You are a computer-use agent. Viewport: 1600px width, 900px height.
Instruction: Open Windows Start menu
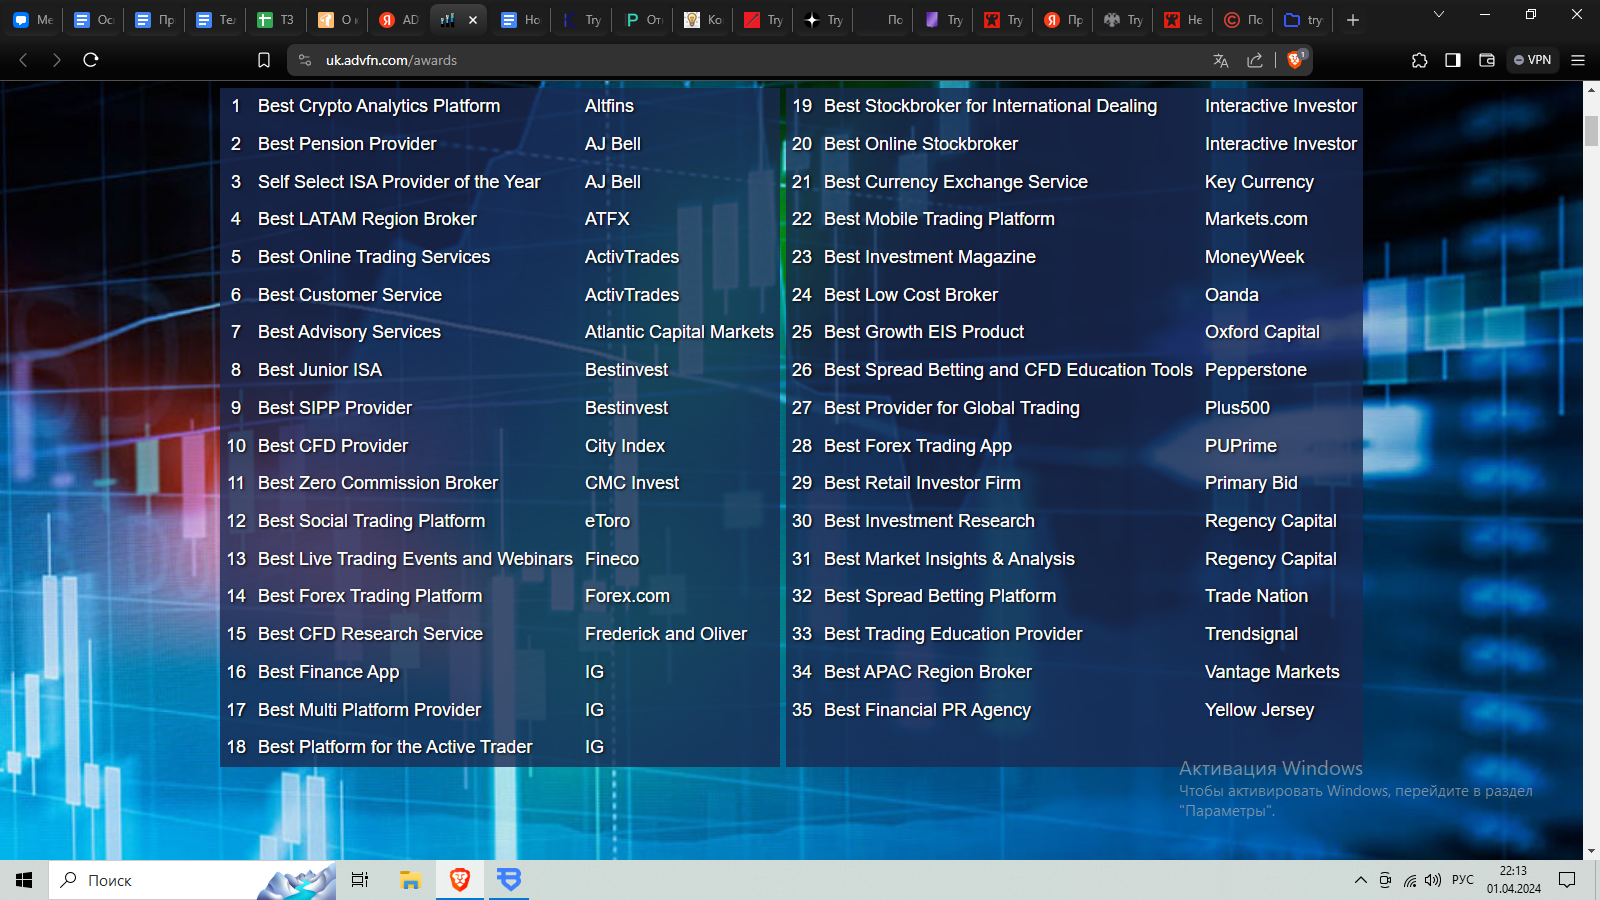pos(24,880)
